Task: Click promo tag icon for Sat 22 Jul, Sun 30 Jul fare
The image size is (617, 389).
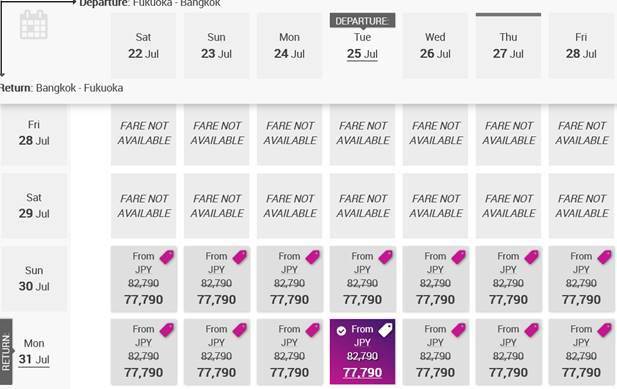Action: [167, 257]
